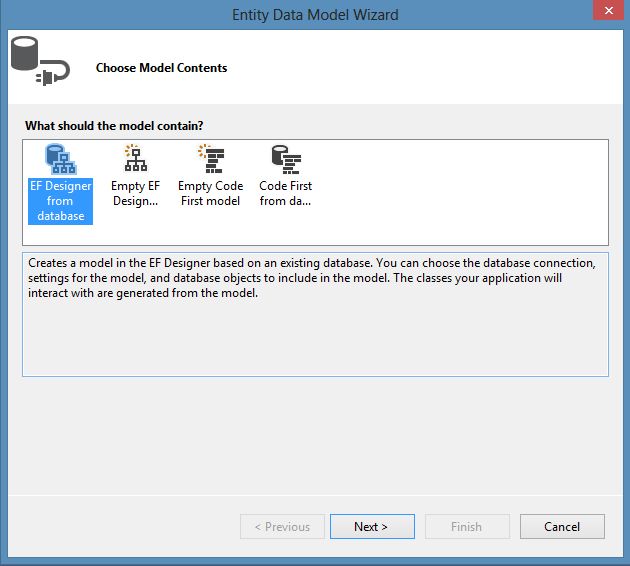This screenshot has width=630, height=566.
Task: Go to the next wizard step
Action: [372, 526]
